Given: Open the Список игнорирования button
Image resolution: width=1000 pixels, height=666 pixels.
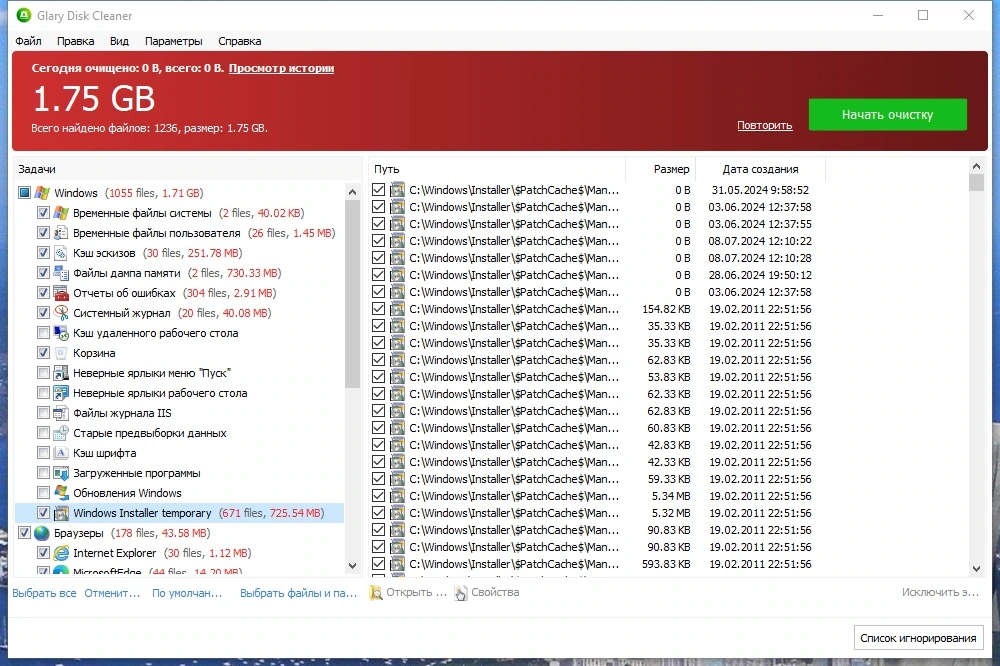Looking at the screenshot, I should [x=918, y=638].
